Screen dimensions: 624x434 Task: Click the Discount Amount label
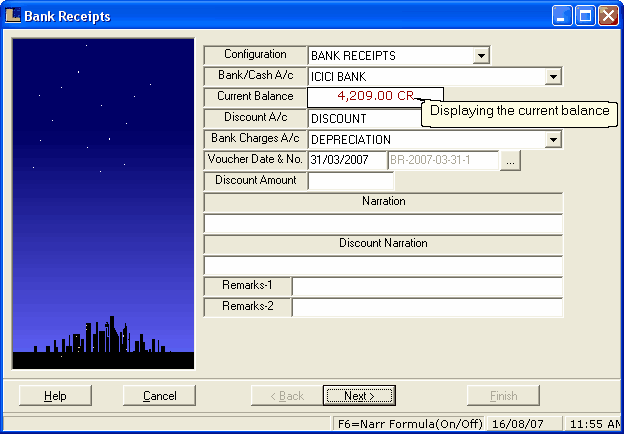[x=255, y=181]
